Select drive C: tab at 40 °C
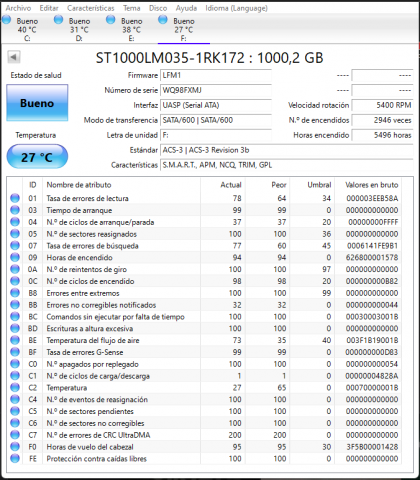Viewport: 420px width, 480px height. tap(27, 29)
